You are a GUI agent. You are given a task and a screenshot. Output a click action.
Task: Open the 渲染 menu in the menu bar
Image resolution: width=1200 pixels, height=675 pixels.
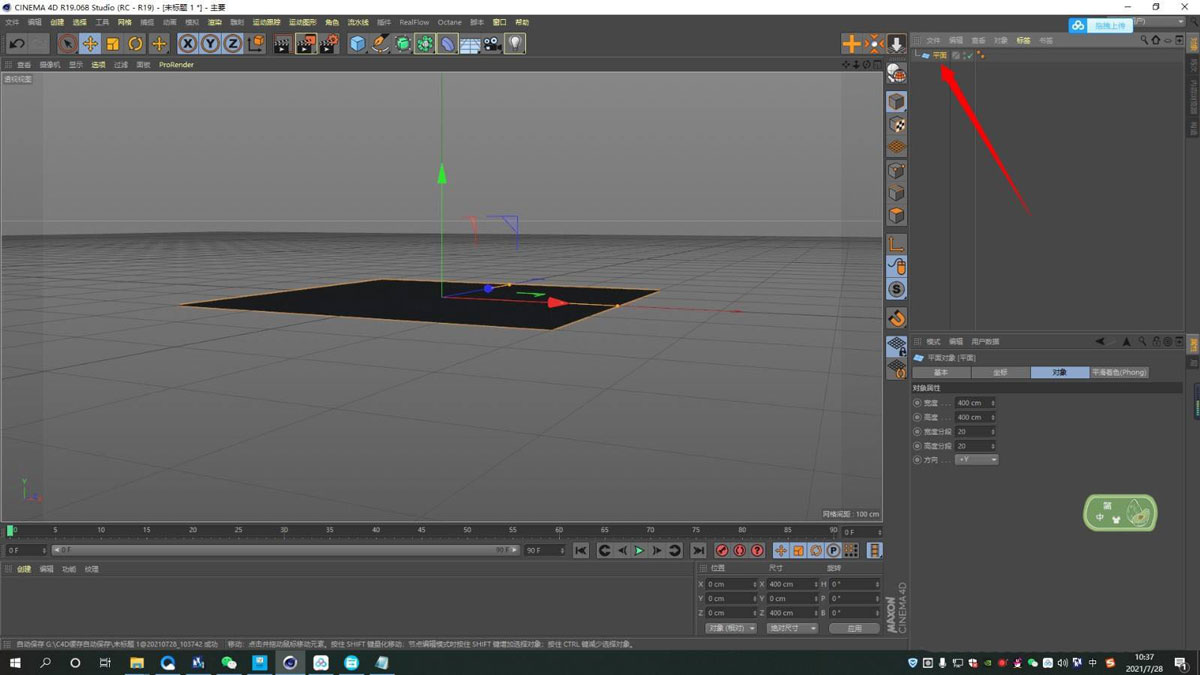pos(214,22)
